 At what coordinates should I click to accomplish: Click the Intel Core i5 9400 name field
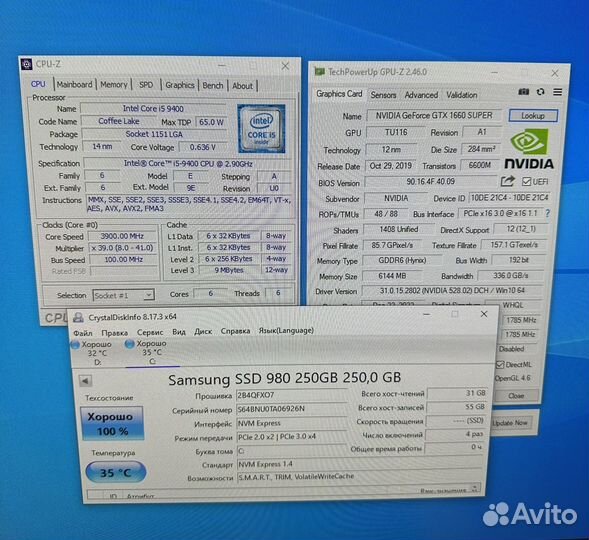[x=153, y=109]
